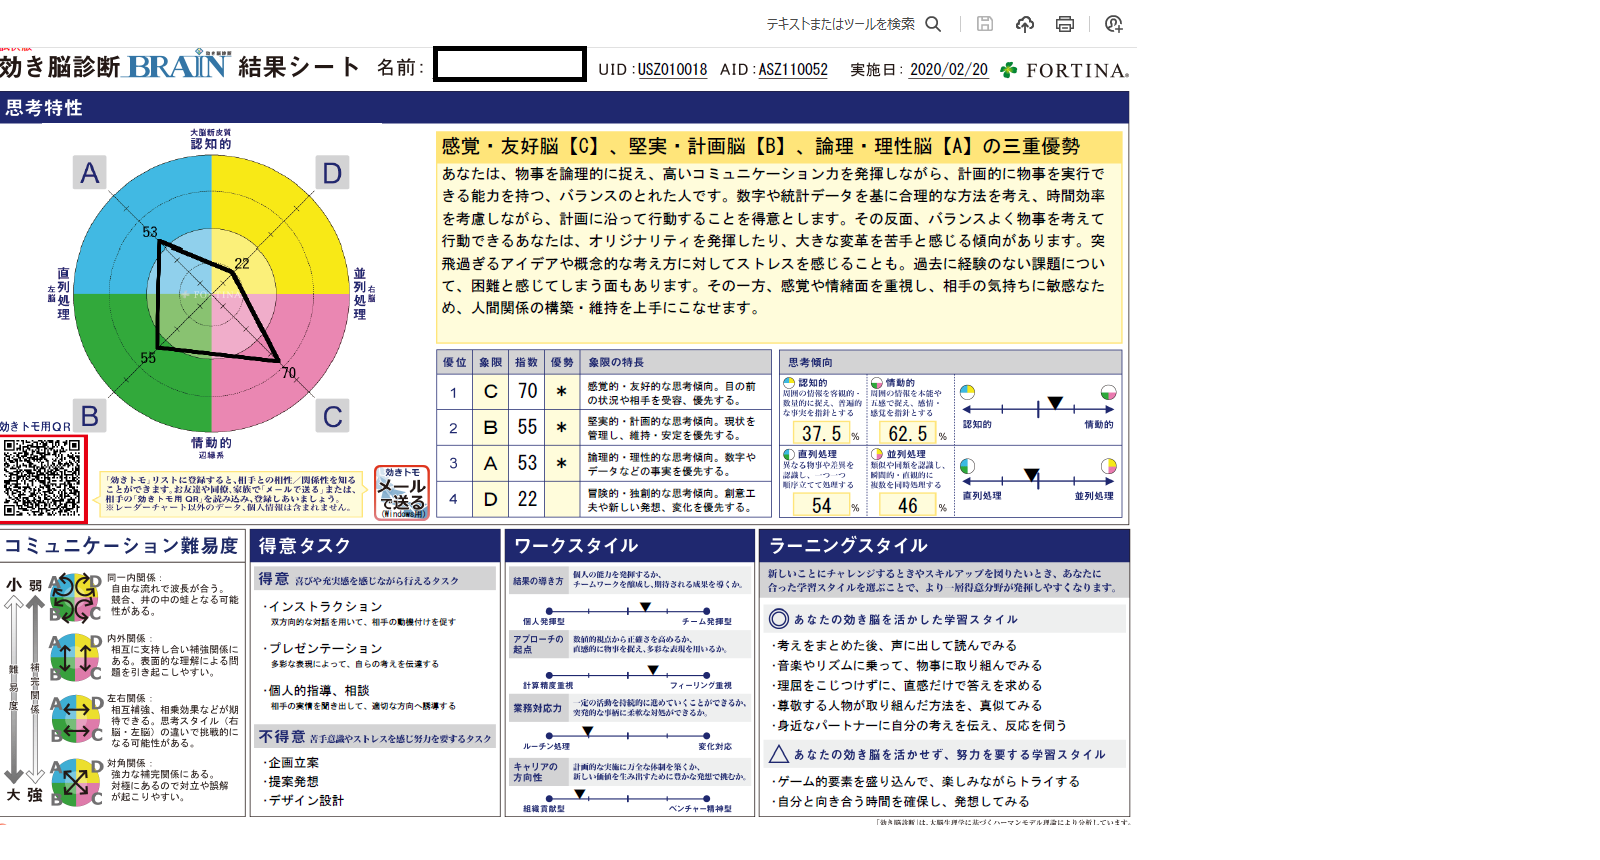
Task: Print the document with the printer icon
Action: pos(1065,24)
